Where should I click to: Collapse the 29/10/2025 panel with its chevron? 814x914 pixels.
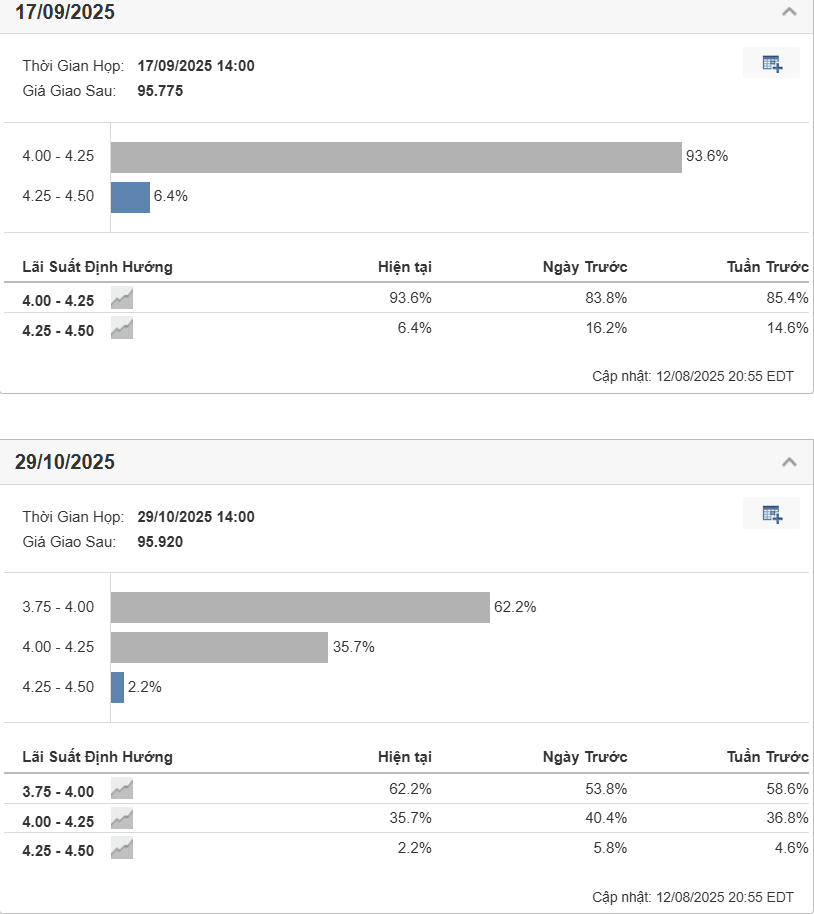[789, 462]
